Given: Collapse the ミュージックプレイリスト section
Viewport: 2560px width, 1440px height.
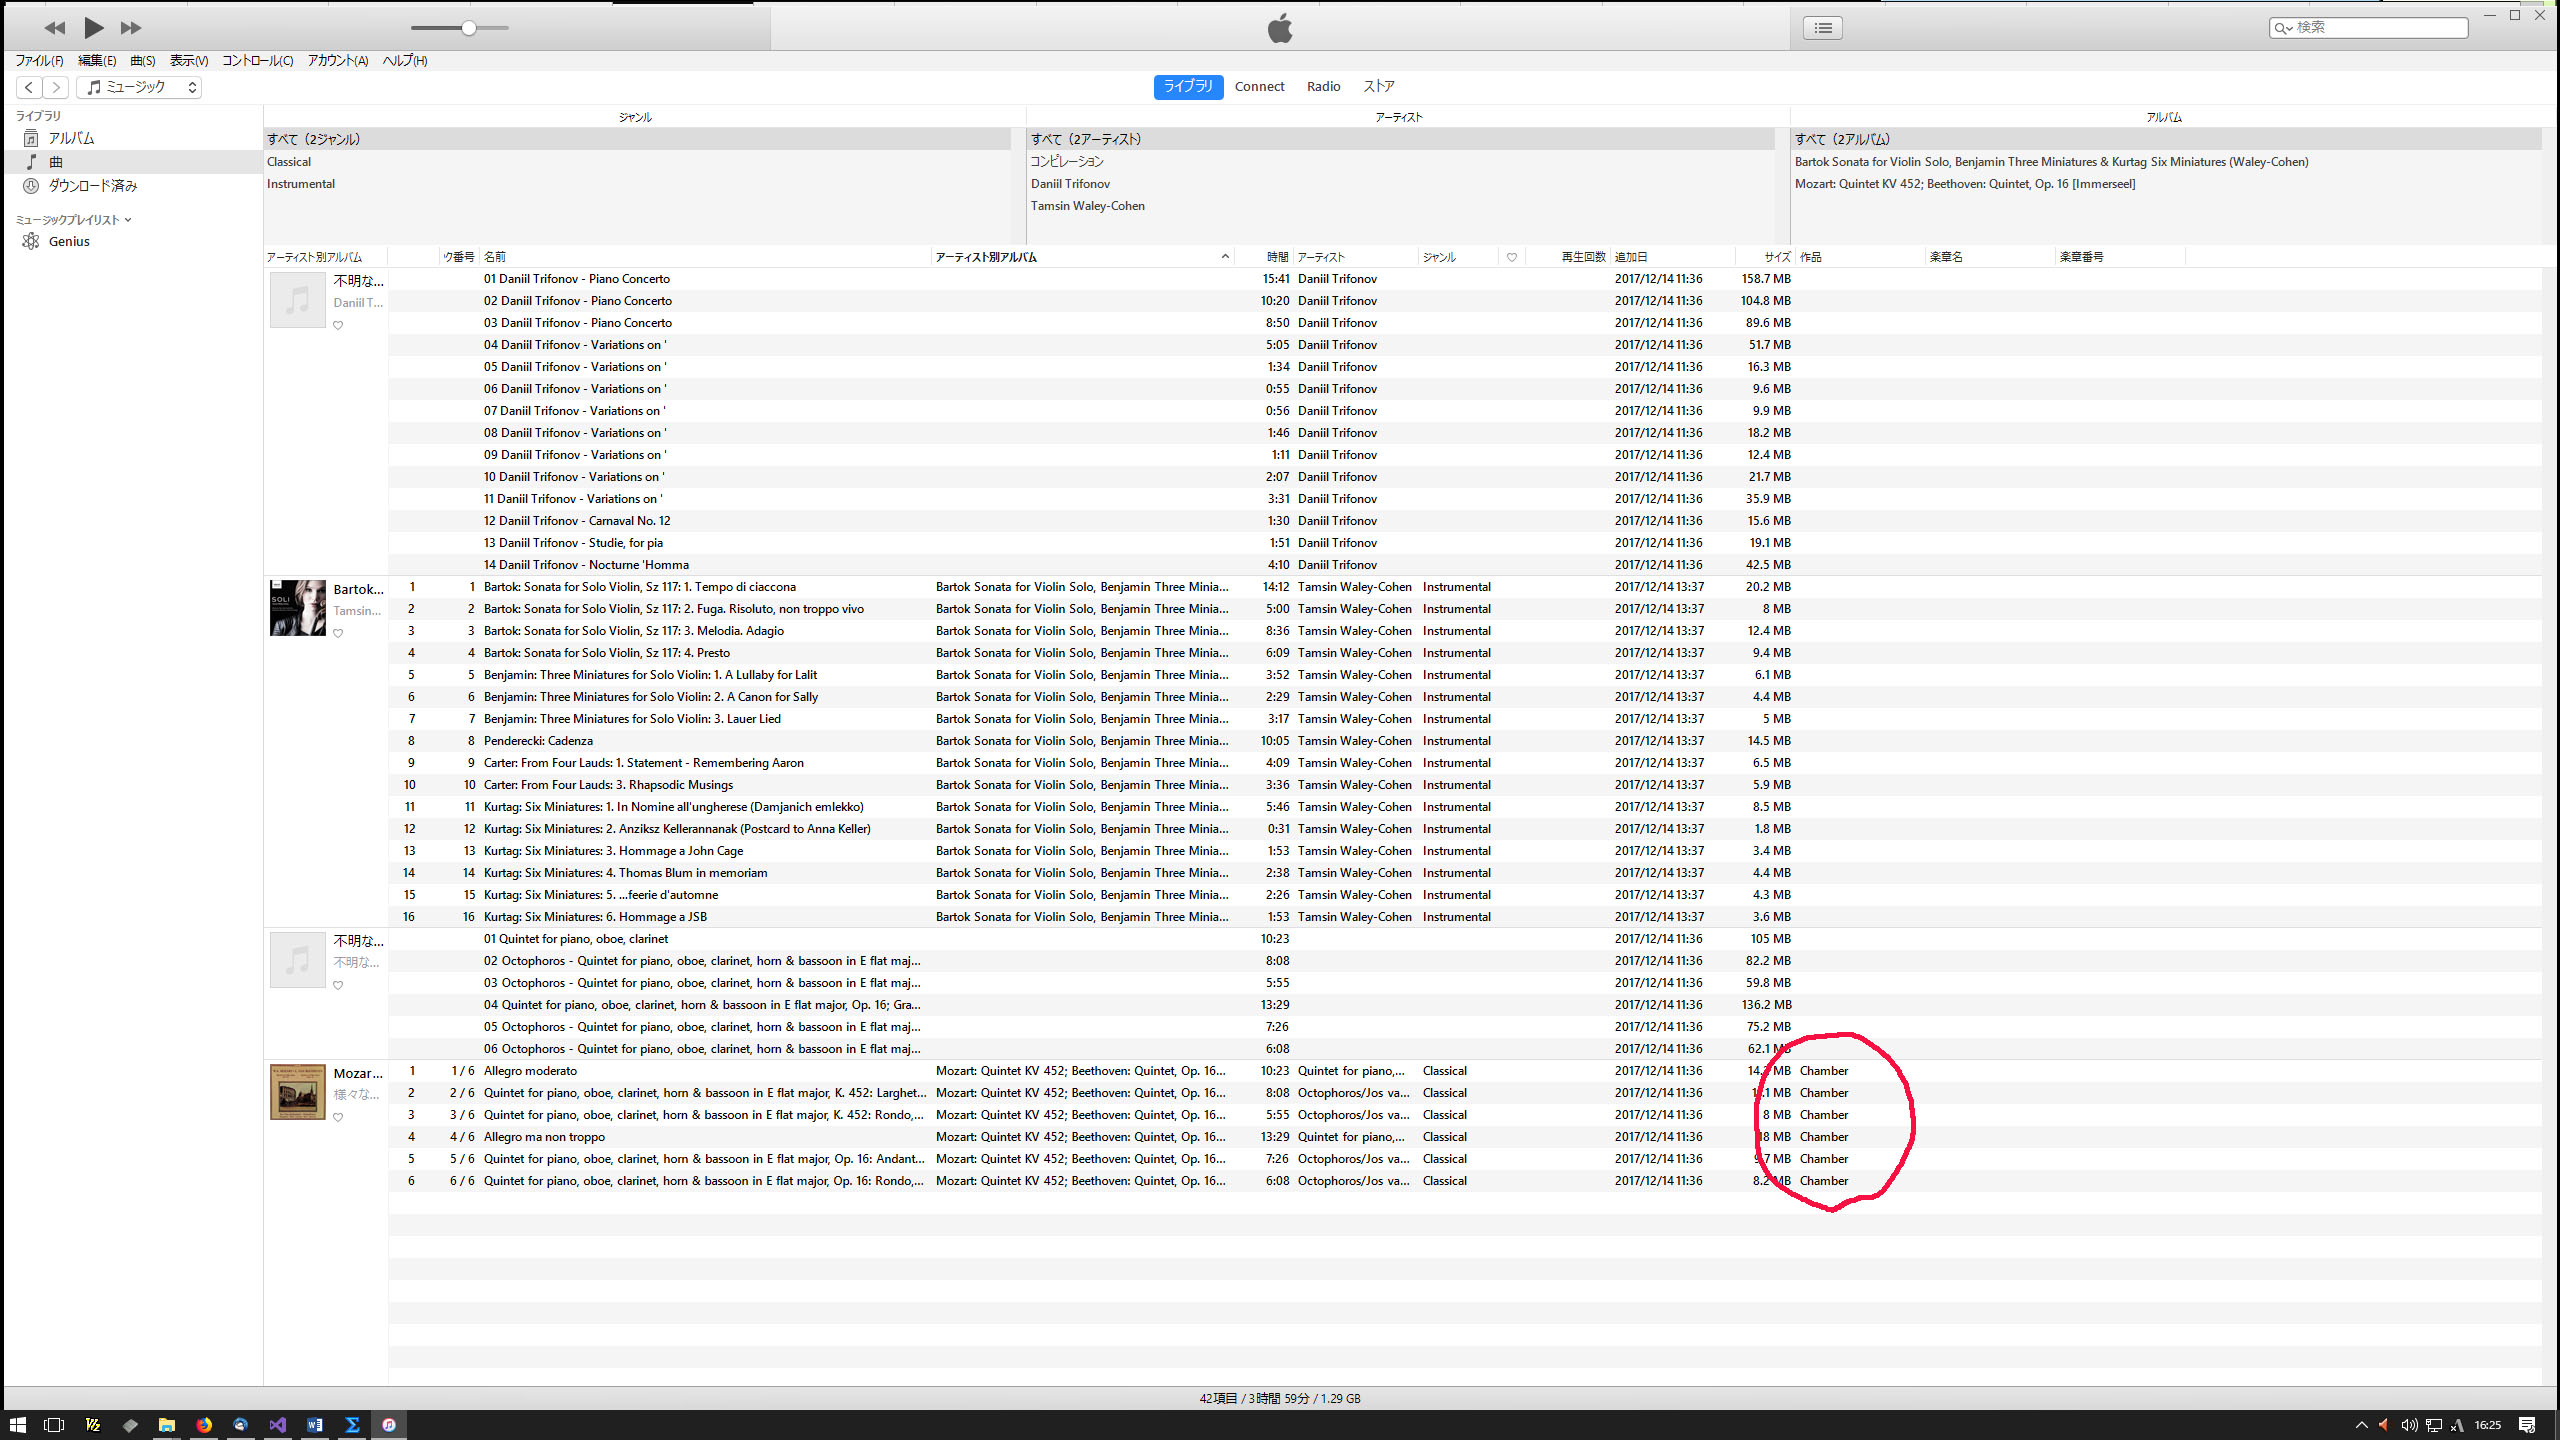Looking at the screenshot, I should pos(128,220).
